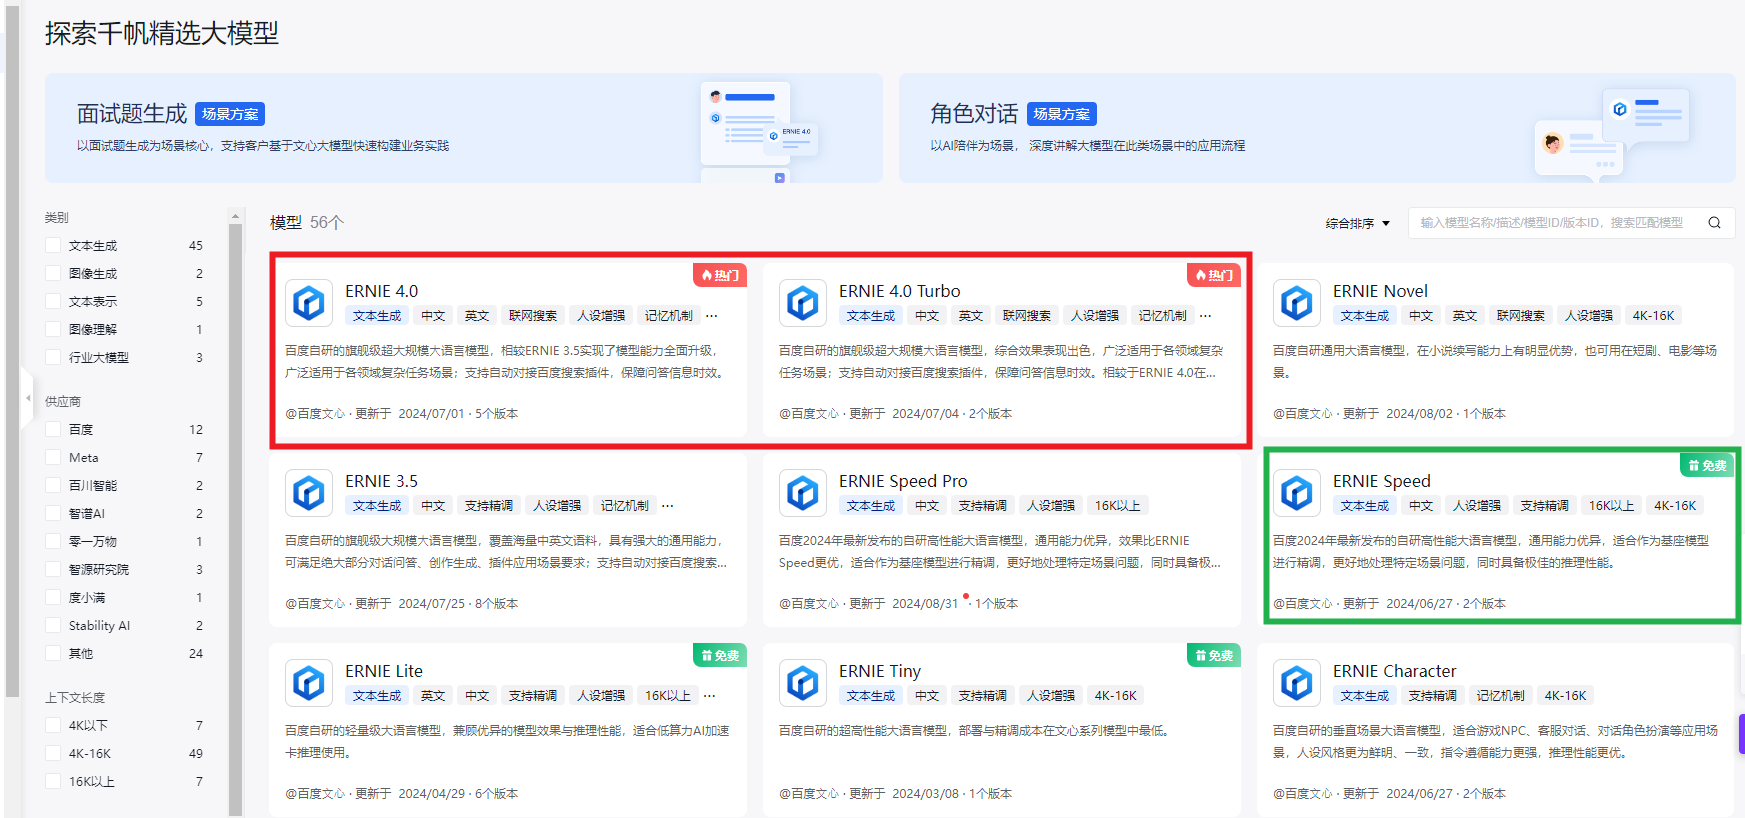This screenshot has height=818, width=1745.
Task: Click the ERNIE Lite model logo icon
Action: 308,682
